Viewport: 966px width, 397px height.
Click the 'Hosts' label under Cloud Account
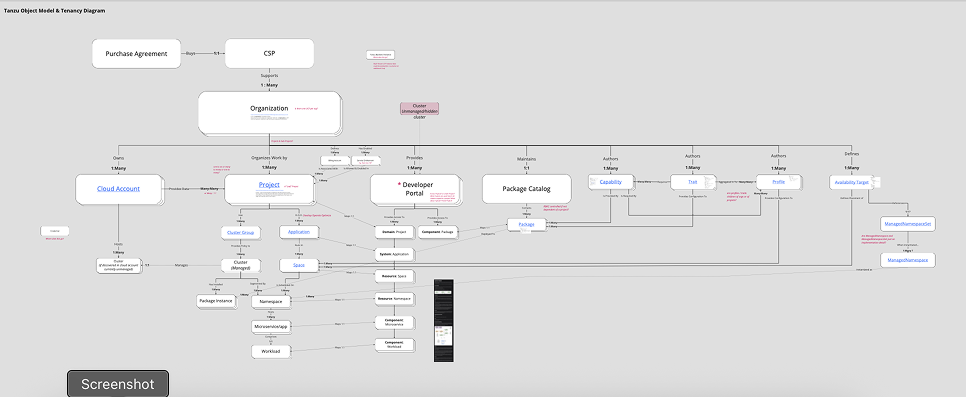[118, 244]
